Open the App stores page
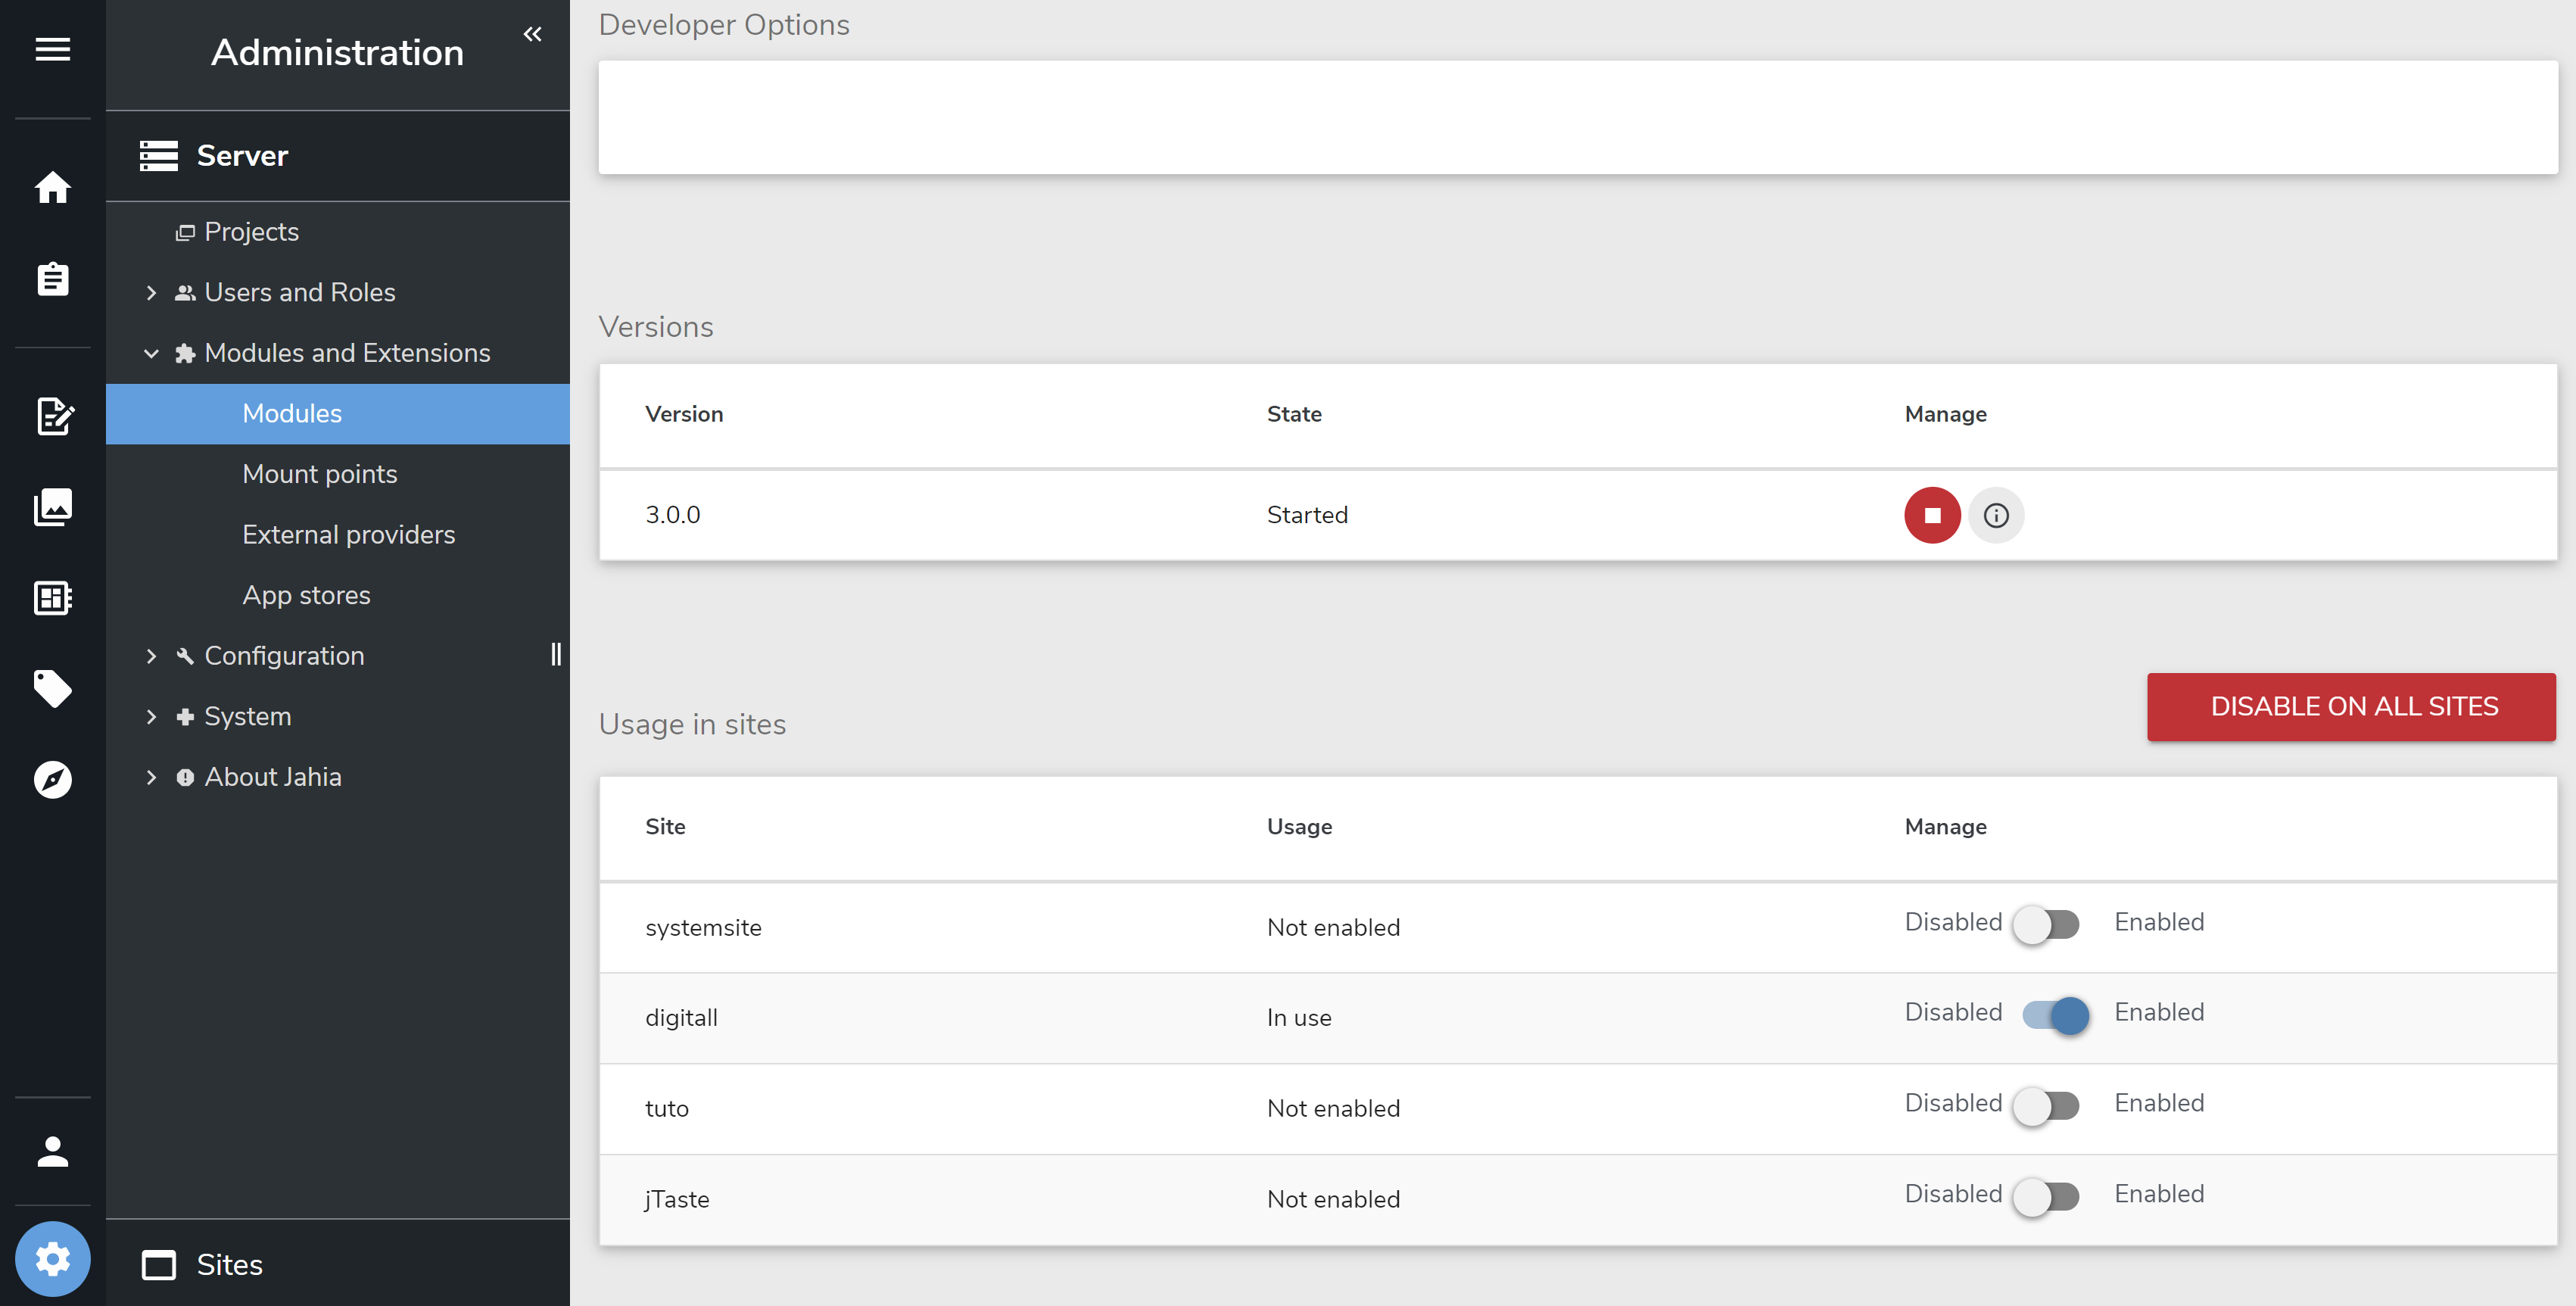Image resolution: width=2576 pixels, height=1306 pixels. tap(307, 595)
